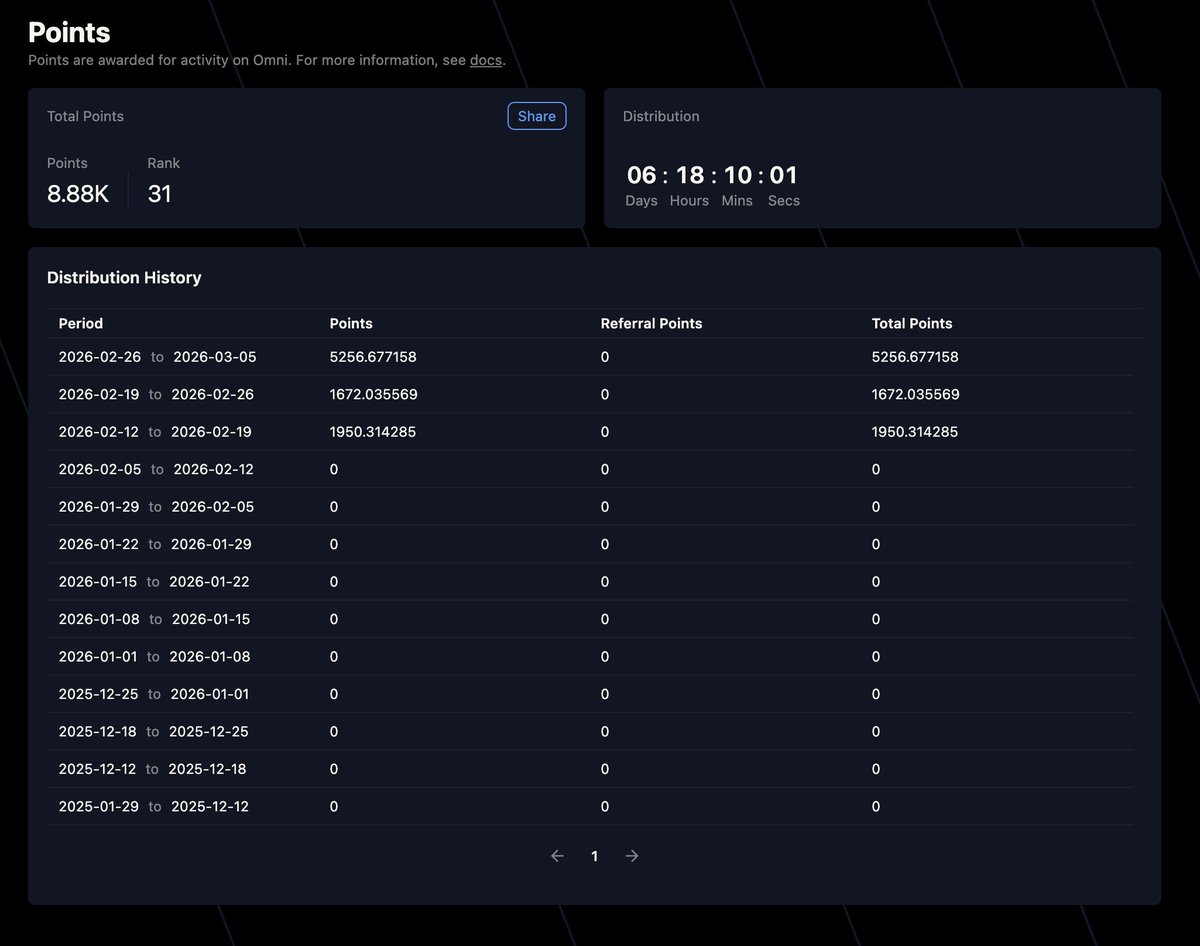The width and height of the screenshot is (1200, 946).
Task: Click the Distribution countdown timer
Action: click(x=711, y=175)
